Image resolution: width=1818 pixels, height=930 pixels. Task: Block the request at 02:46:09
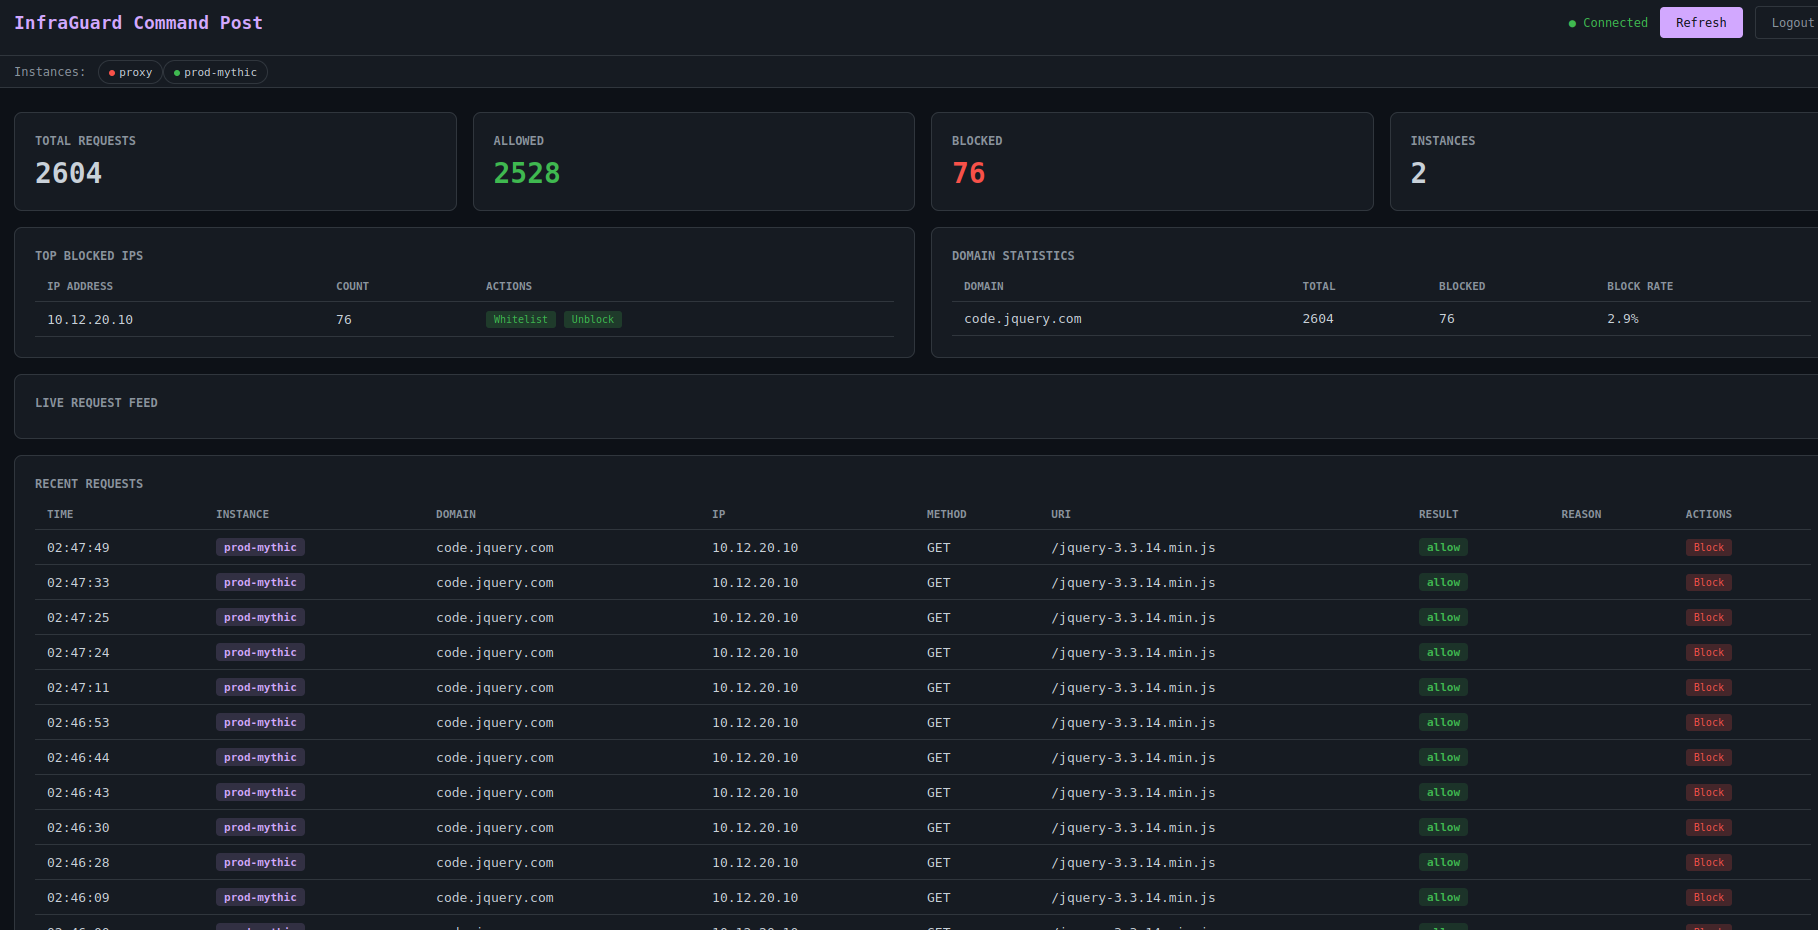coord(1708,898)
